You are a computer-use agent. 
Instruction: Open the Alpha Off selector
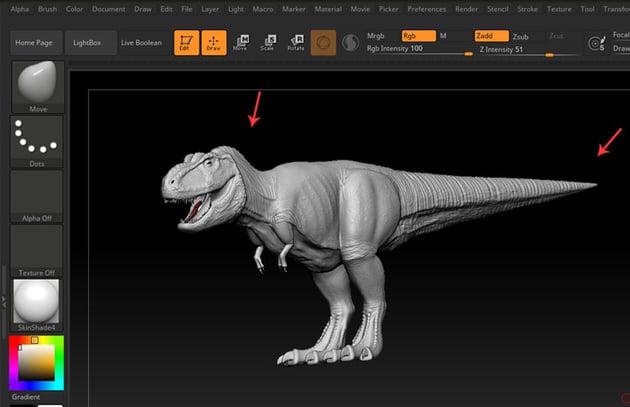pyautogui.click(x=37, y=196)
